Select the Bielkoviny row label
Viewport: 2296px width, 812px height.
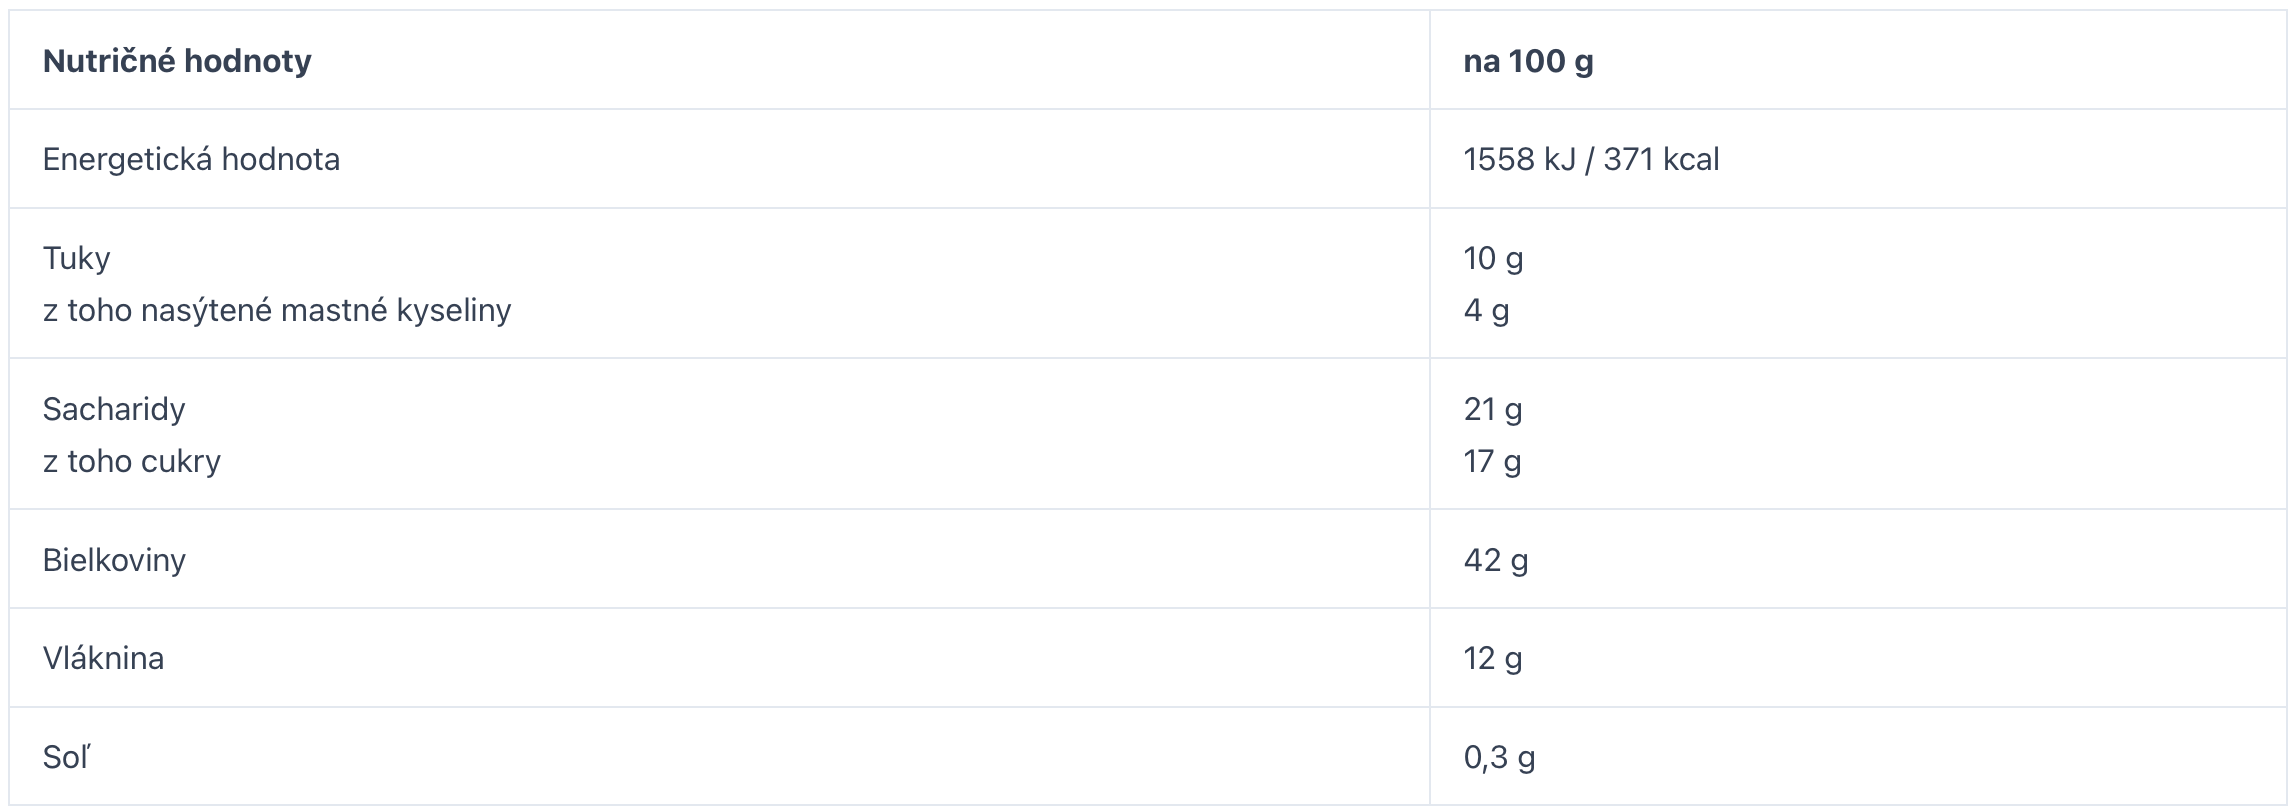pos(114,559)
